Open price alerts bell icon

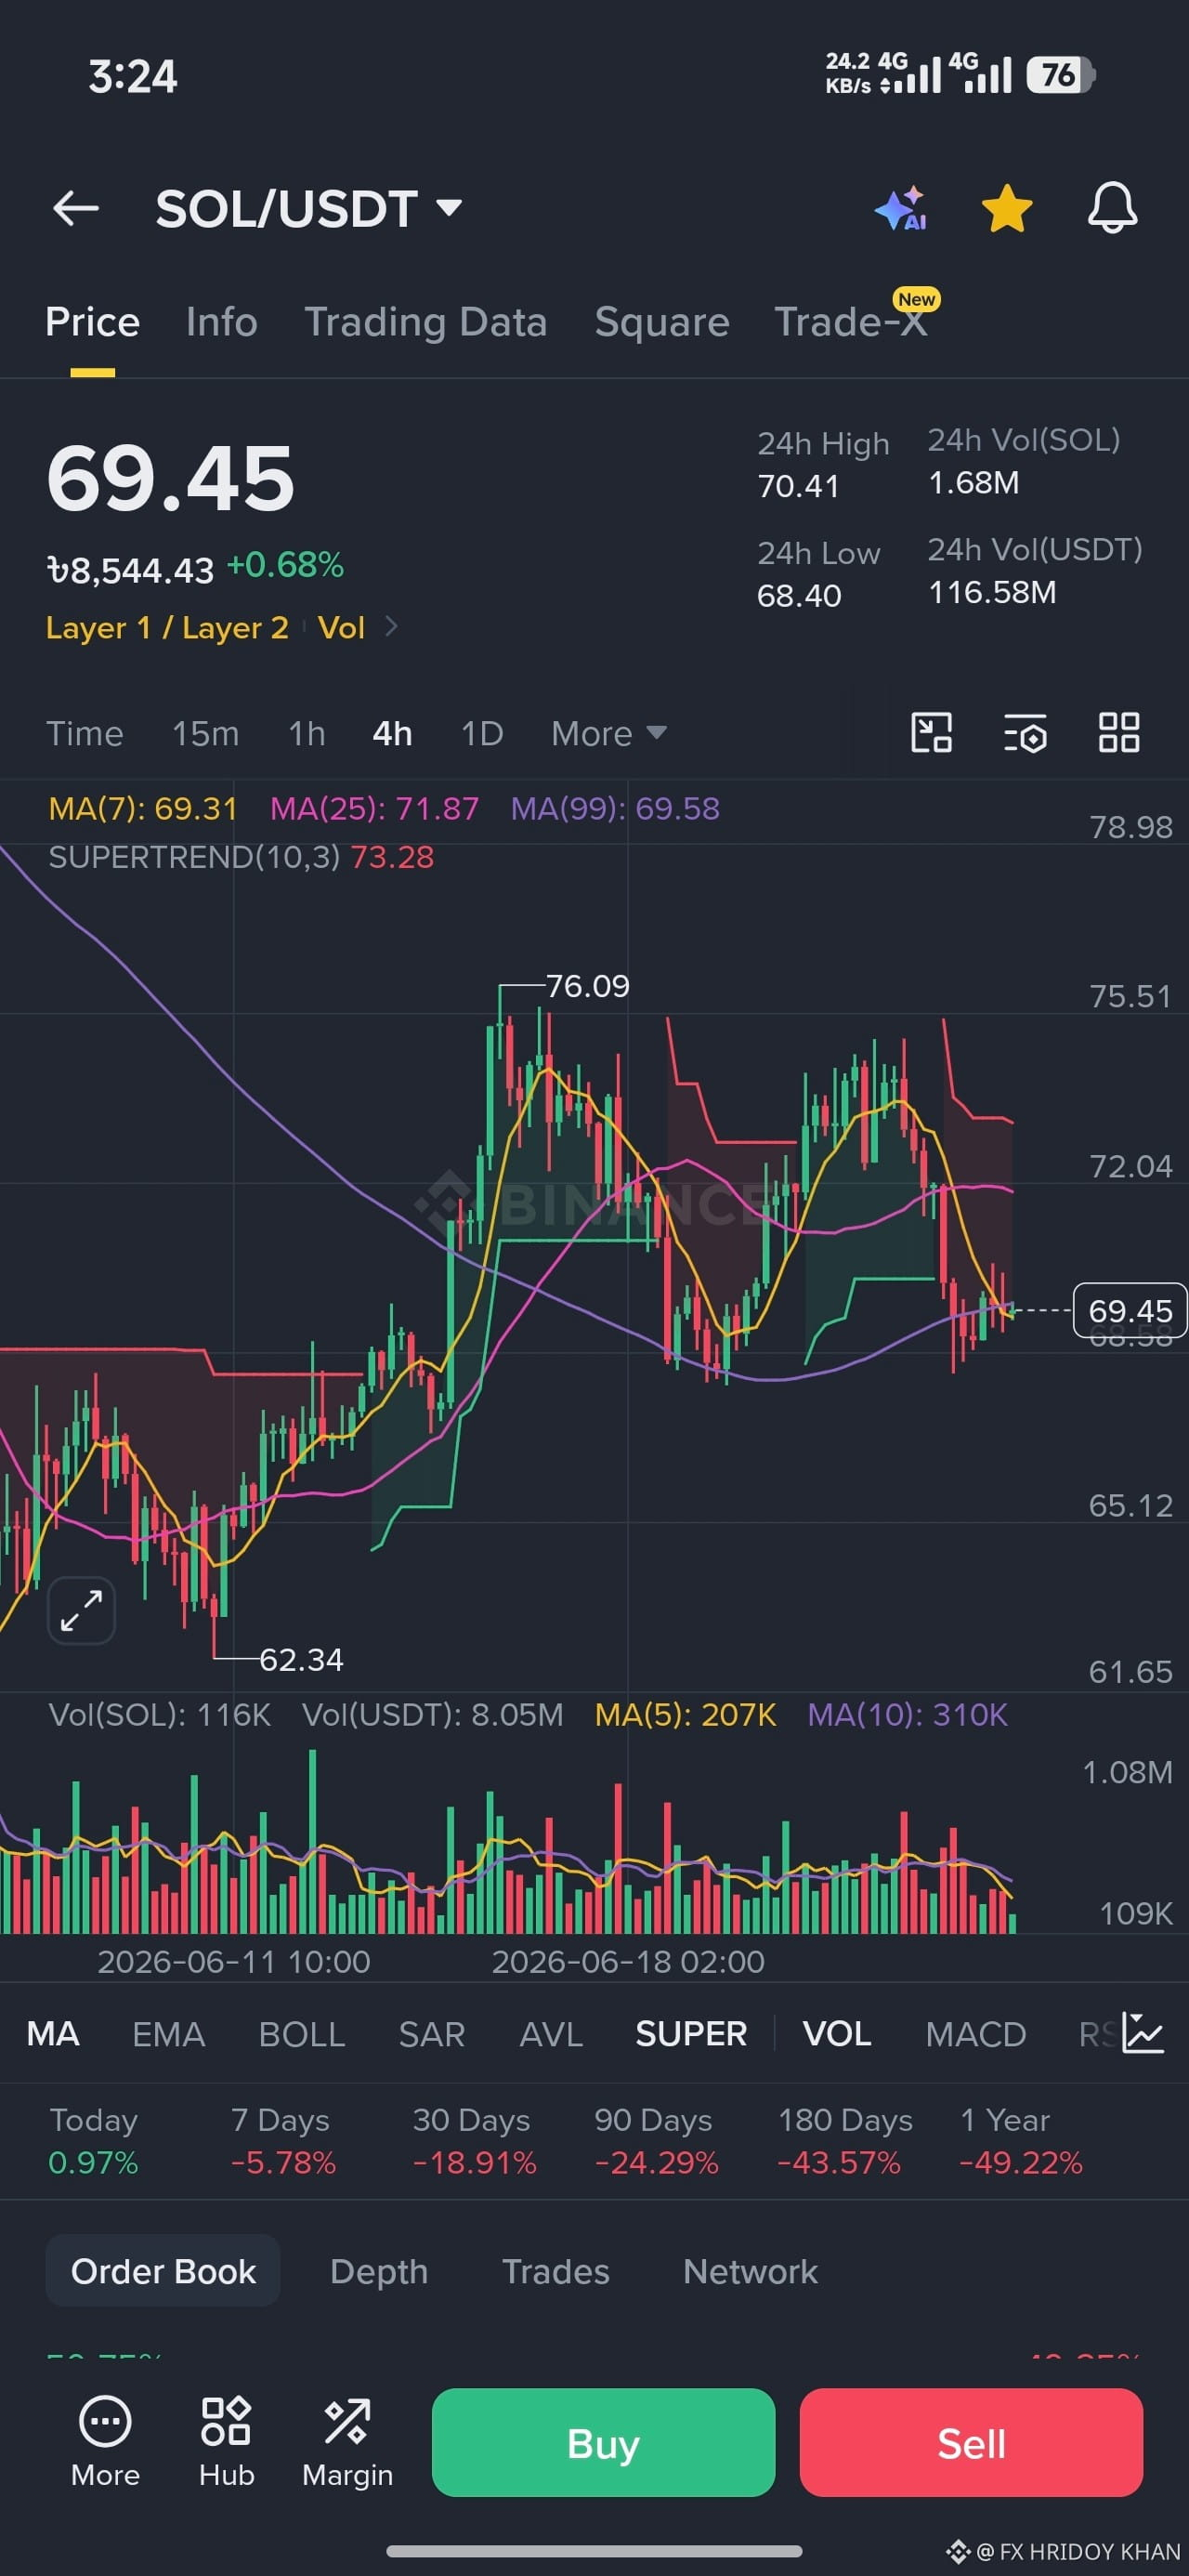click(1112, 208)
